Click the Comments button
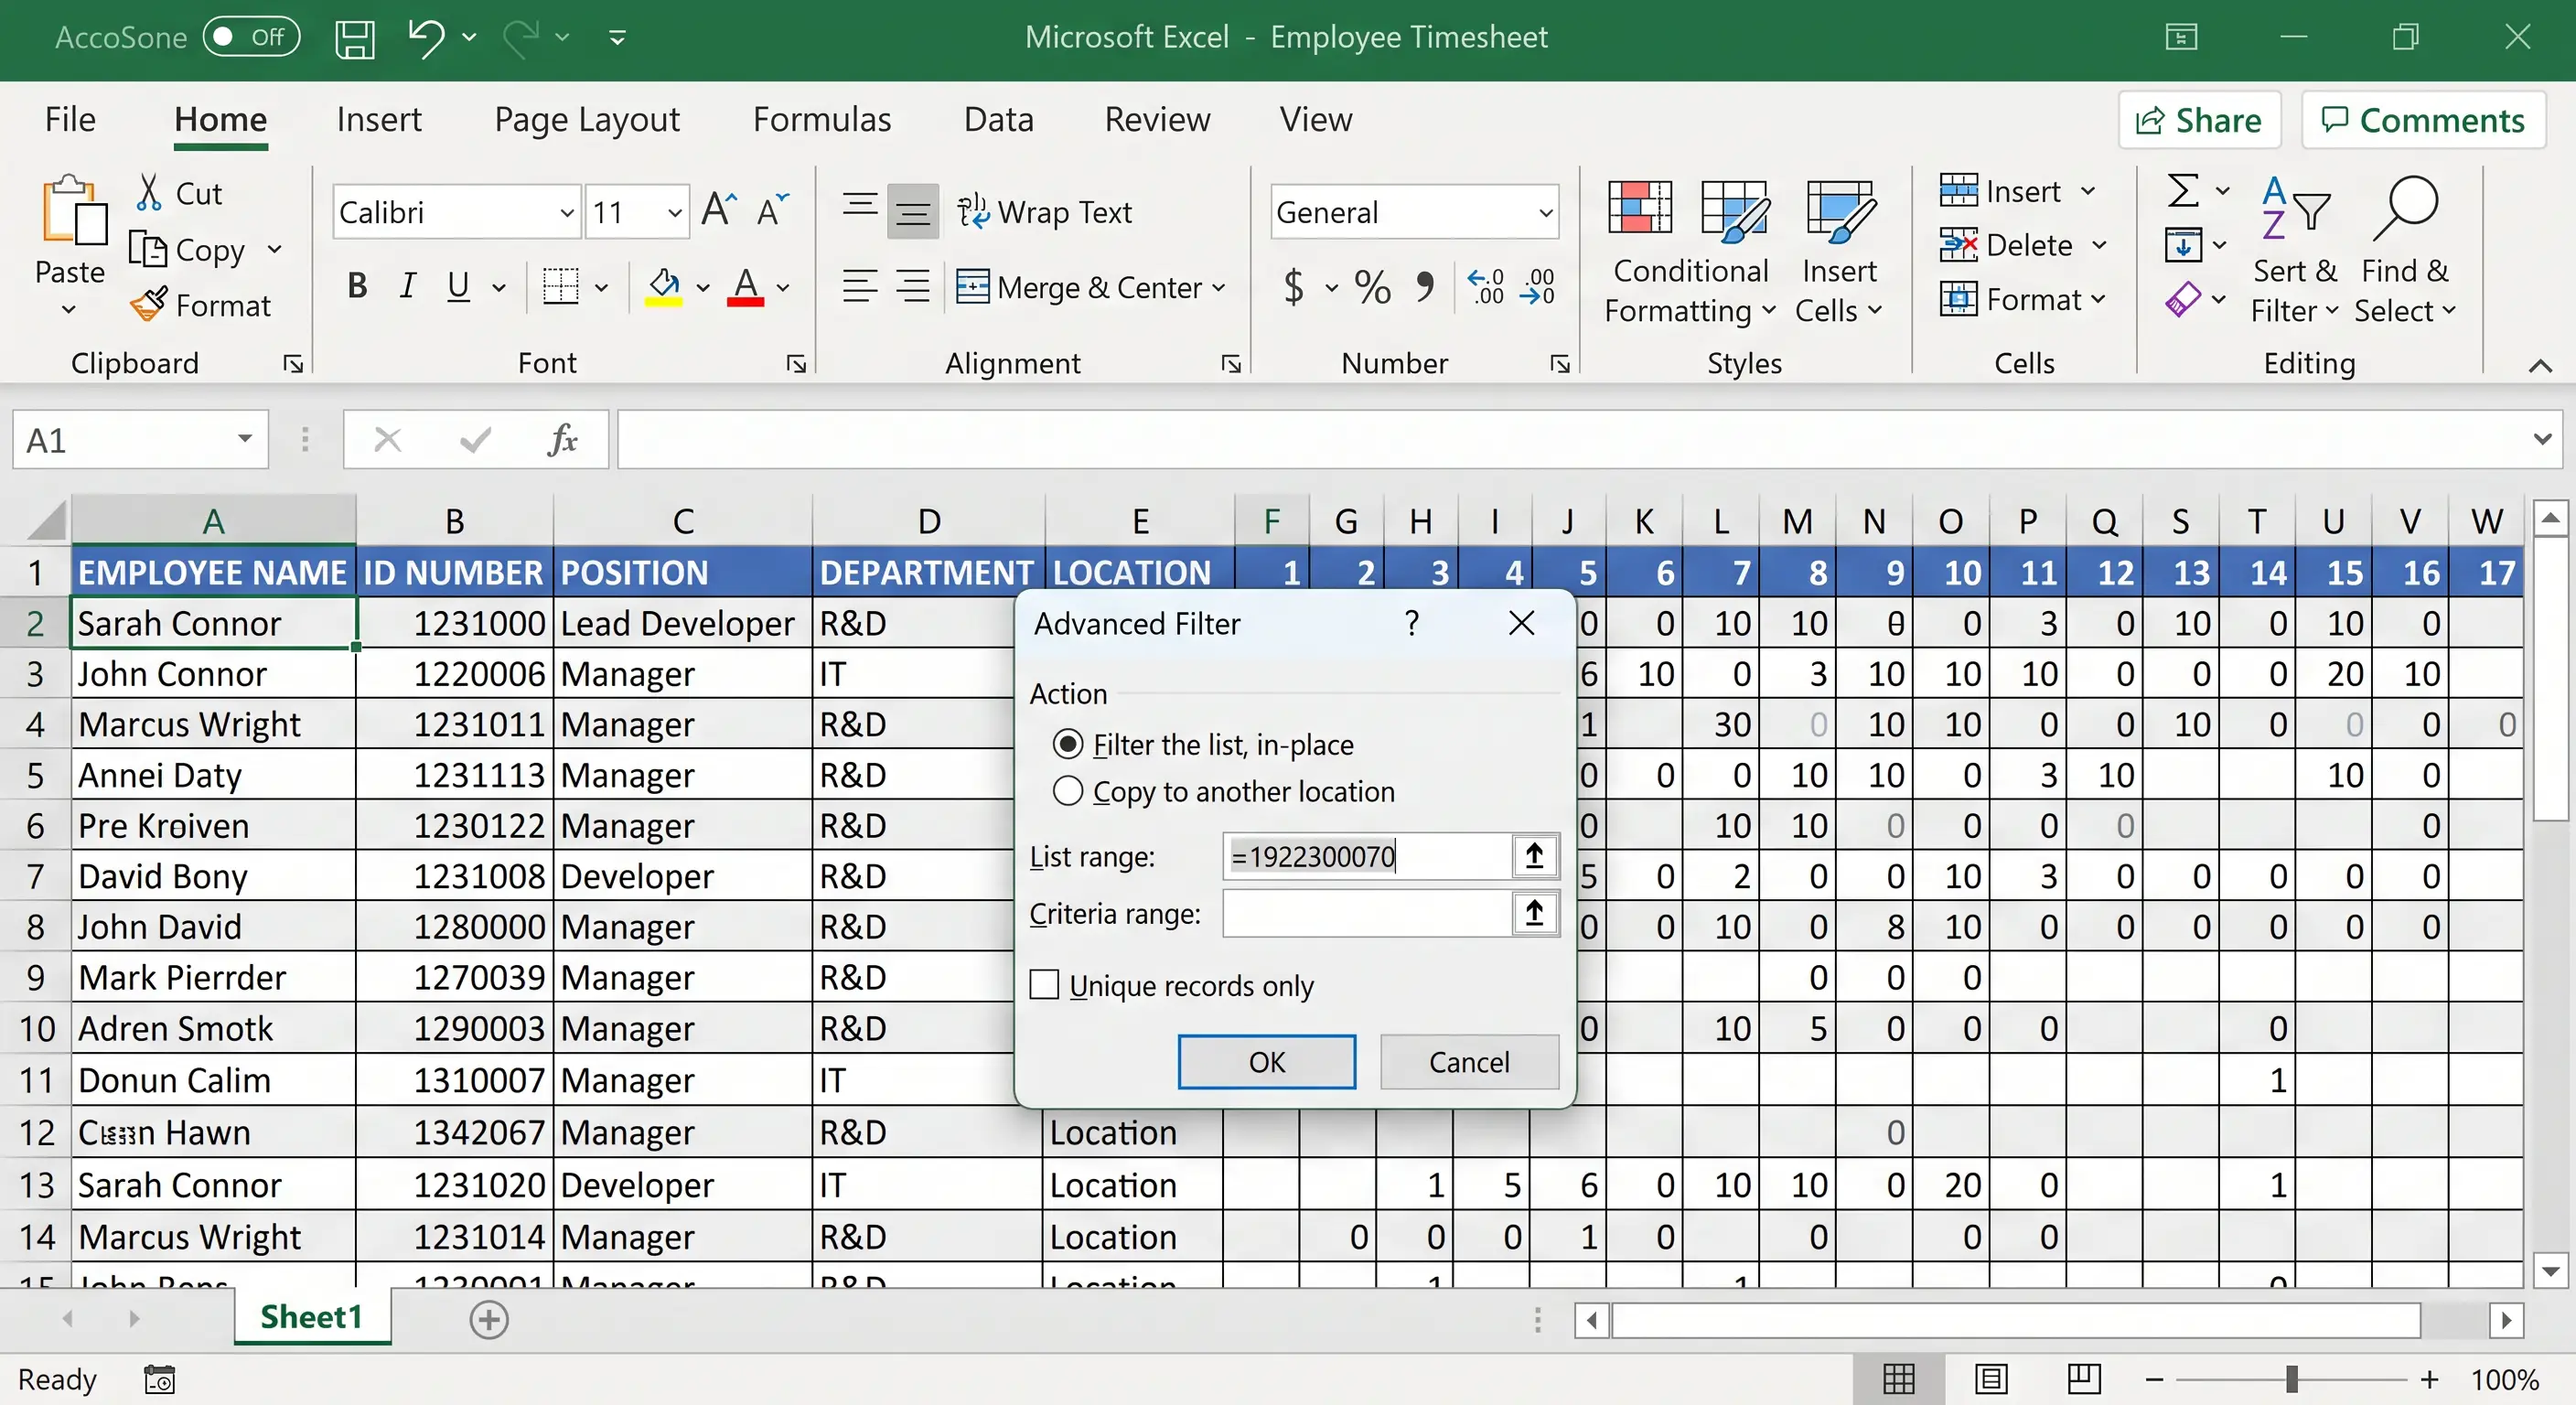Image resolution: width=2576 pixels, height=1405 pixels. coord(2422,120)
